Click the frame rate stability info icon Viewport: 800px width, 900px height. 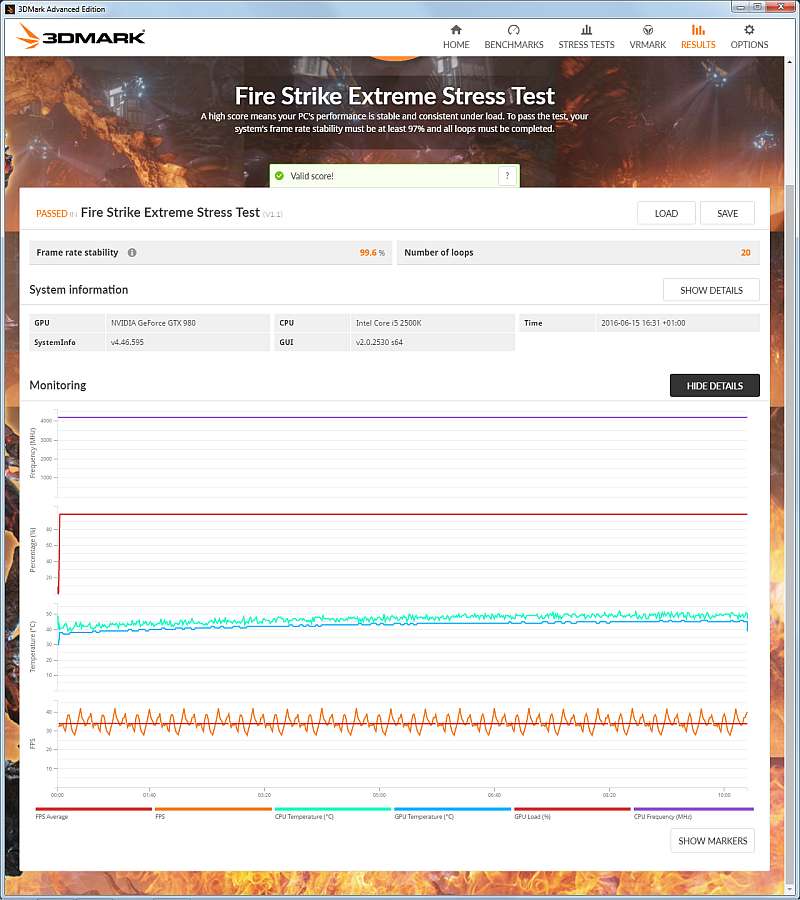132,253
